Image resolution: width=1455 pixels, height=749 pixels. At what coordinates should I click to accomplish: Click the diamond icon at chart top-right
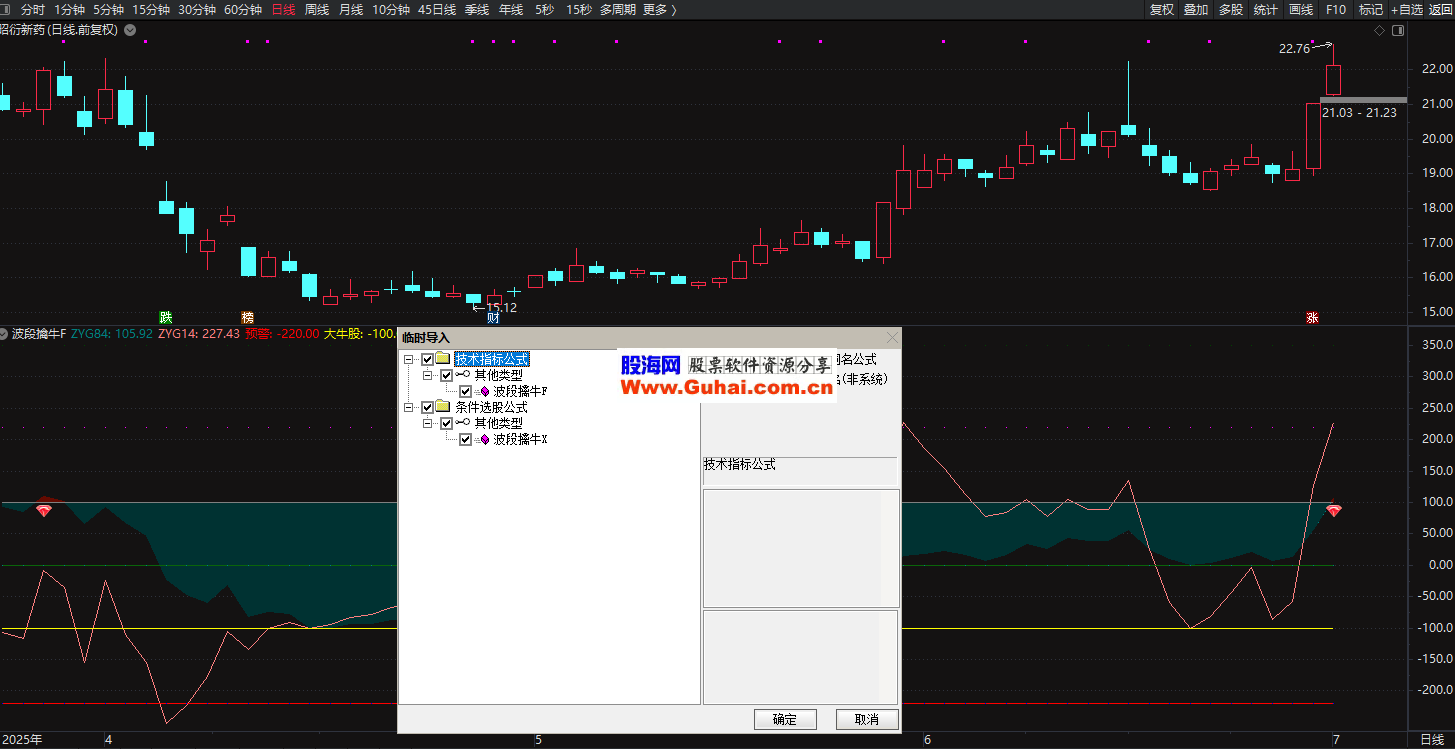(1379, 30)
